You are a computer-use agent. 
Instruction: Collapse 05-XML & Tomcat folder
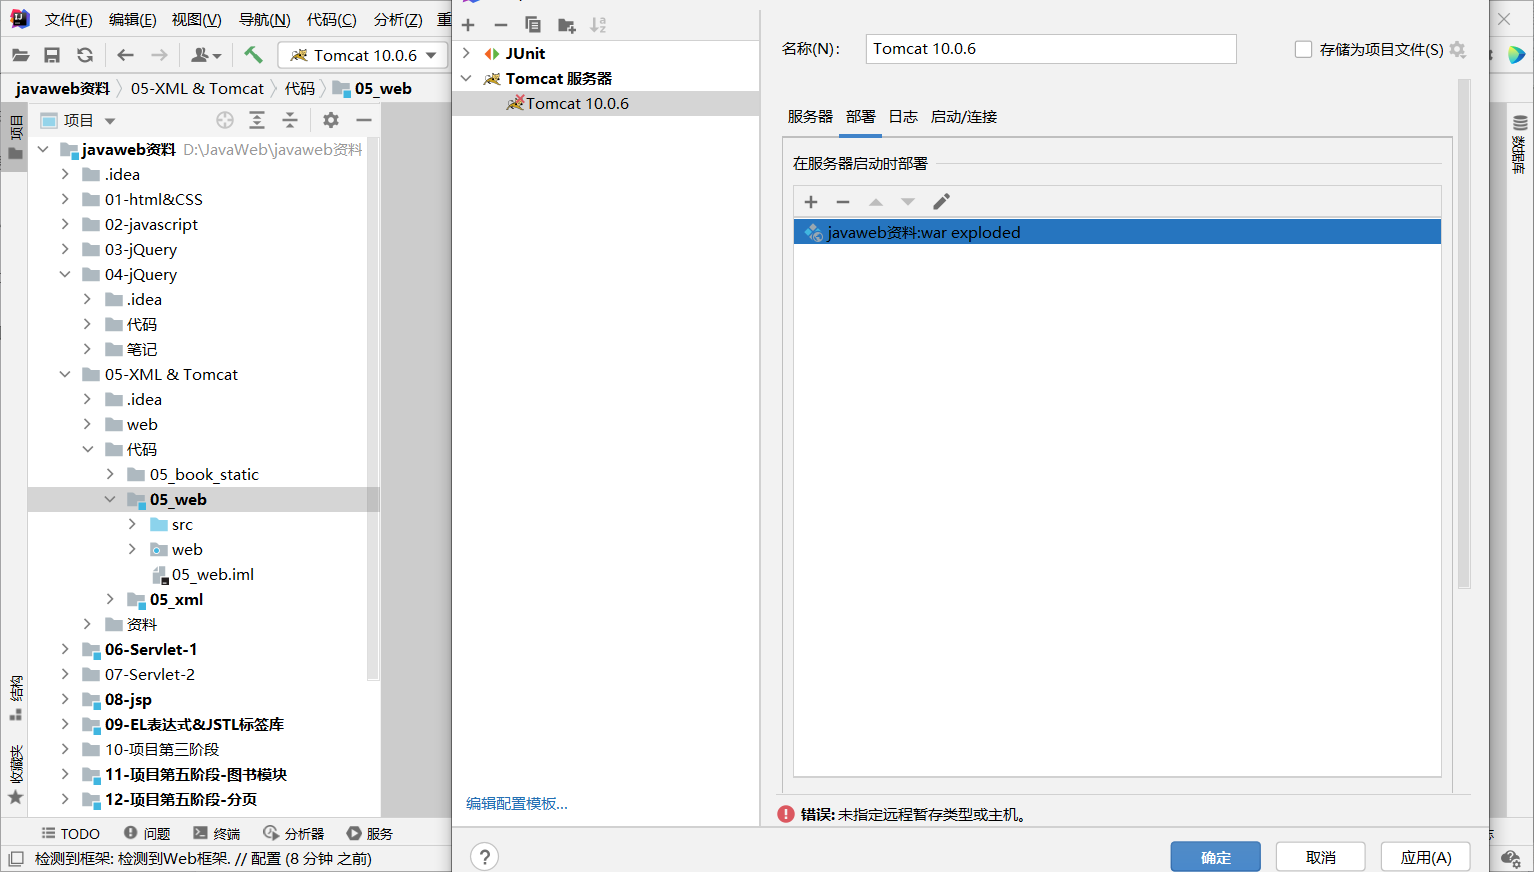65,374
